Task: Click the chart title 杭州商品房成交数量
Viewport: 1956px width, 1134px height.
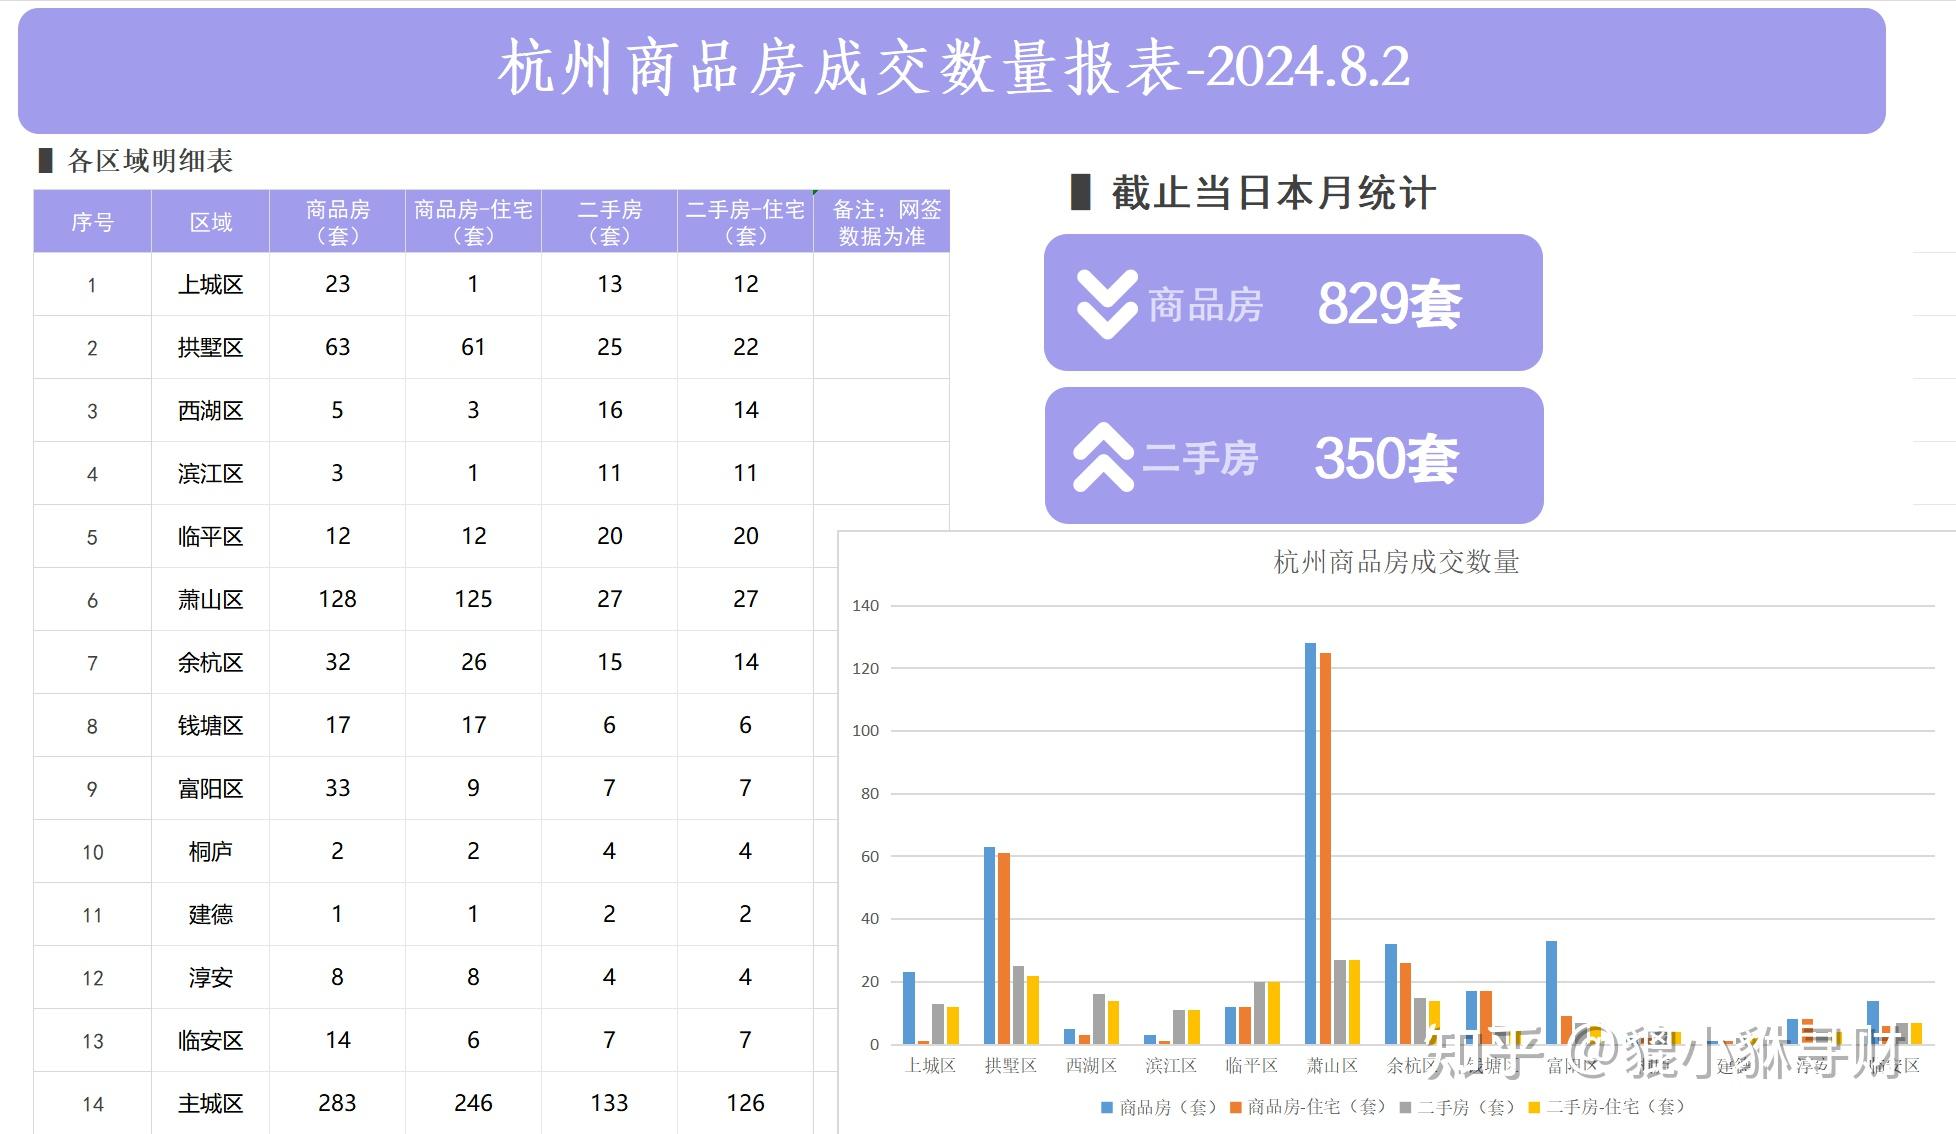Action: [1396, 562]
